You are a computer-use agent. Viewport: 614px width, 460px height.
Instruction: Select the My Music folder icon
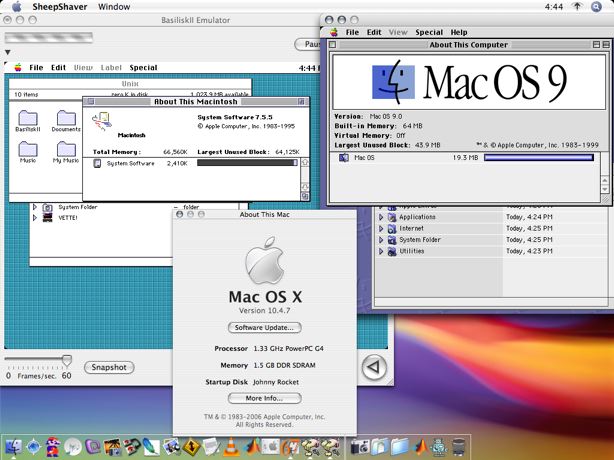pos(66,149)
